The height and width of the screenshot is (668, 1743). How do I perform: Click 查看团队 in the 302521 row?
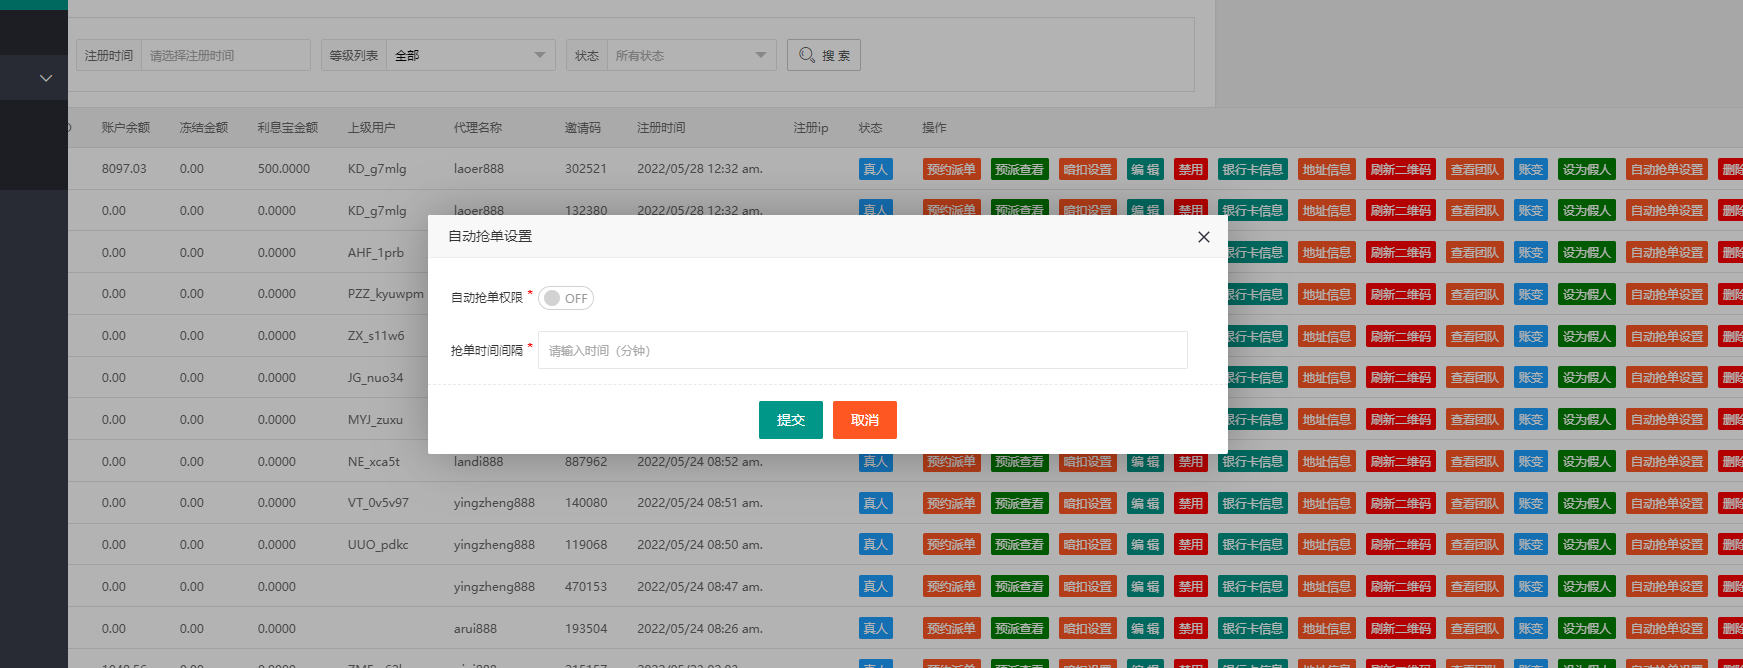tap(1475, 169)
